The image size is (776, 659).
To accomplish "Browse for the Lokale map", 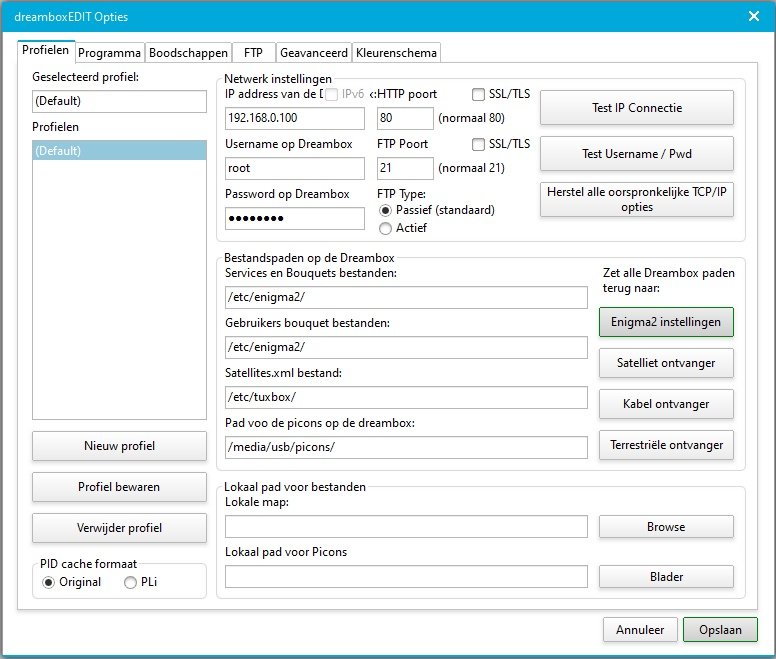I will [665, 527].
